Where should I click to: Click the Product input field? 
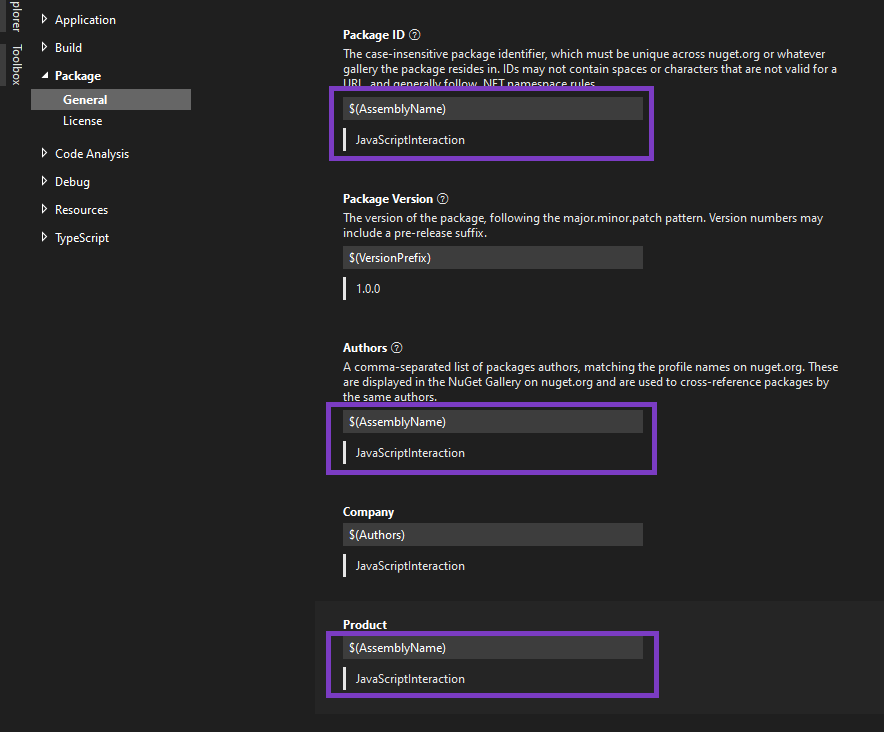click(x=492, y=648)
